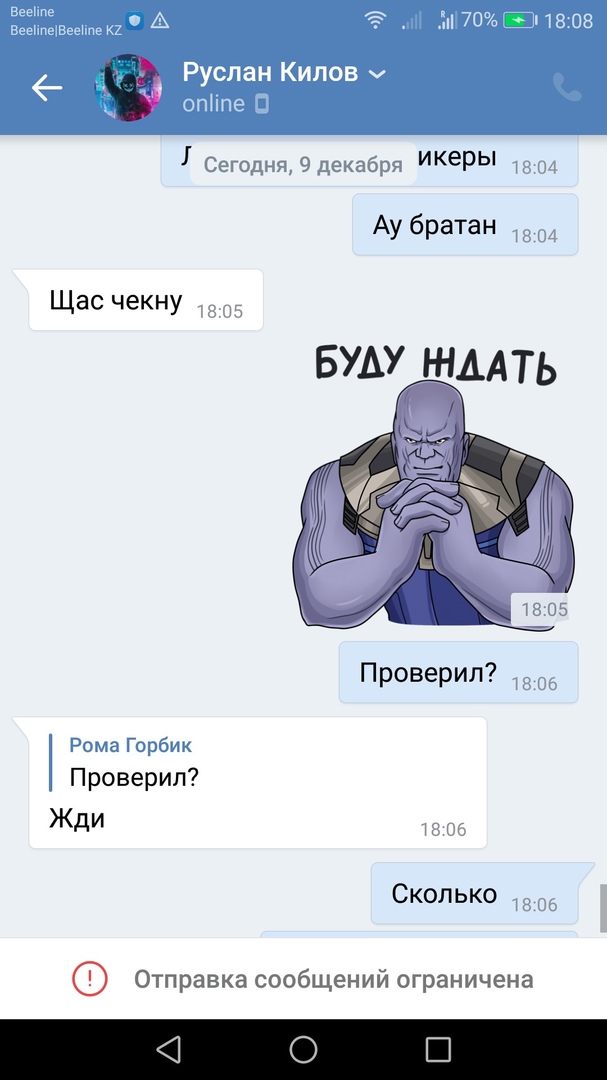Tap the mobile device icon next to online

(x=262, y=104)
